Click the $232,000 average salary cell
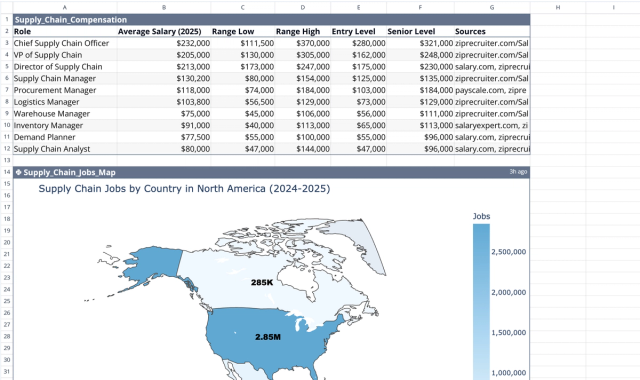 [164, 43]
